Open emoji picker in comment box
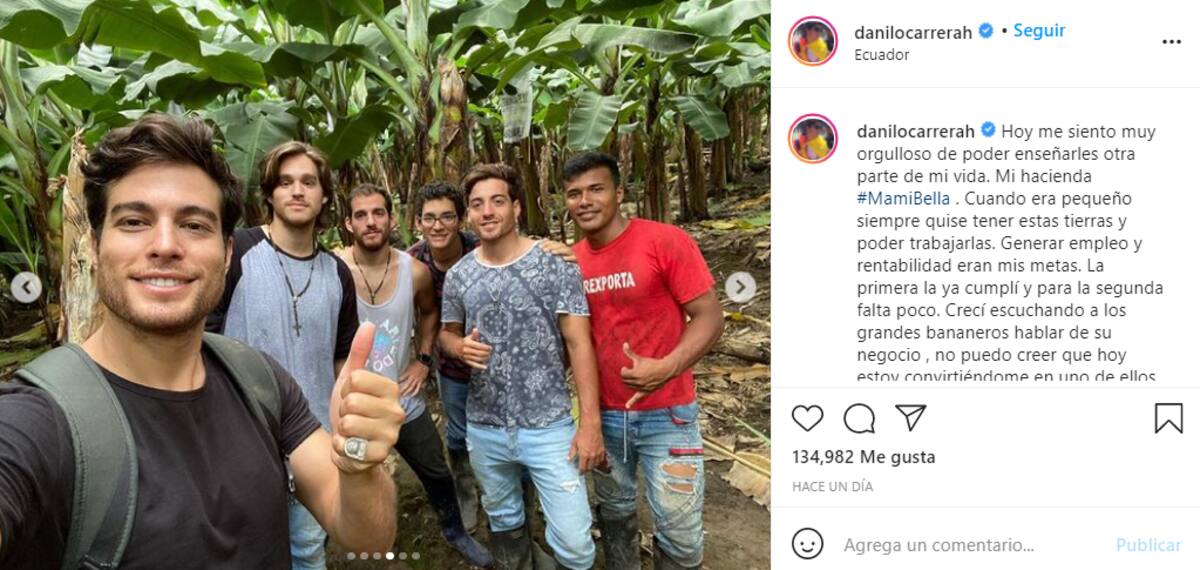1200x570 pixels. 808,544
